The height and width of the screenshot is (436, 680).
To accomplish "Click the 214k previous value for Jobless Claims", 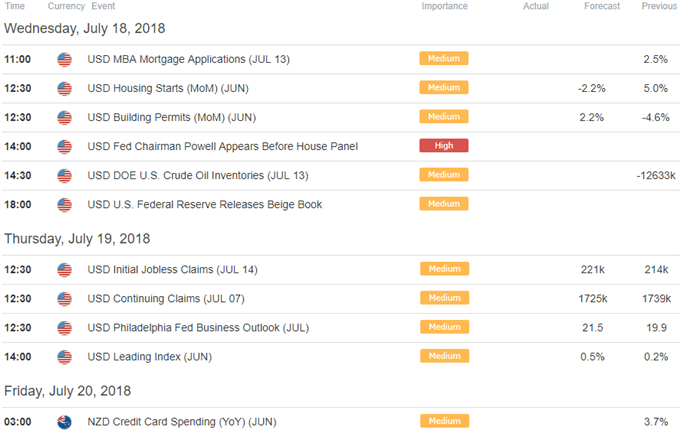I will 656,270.
